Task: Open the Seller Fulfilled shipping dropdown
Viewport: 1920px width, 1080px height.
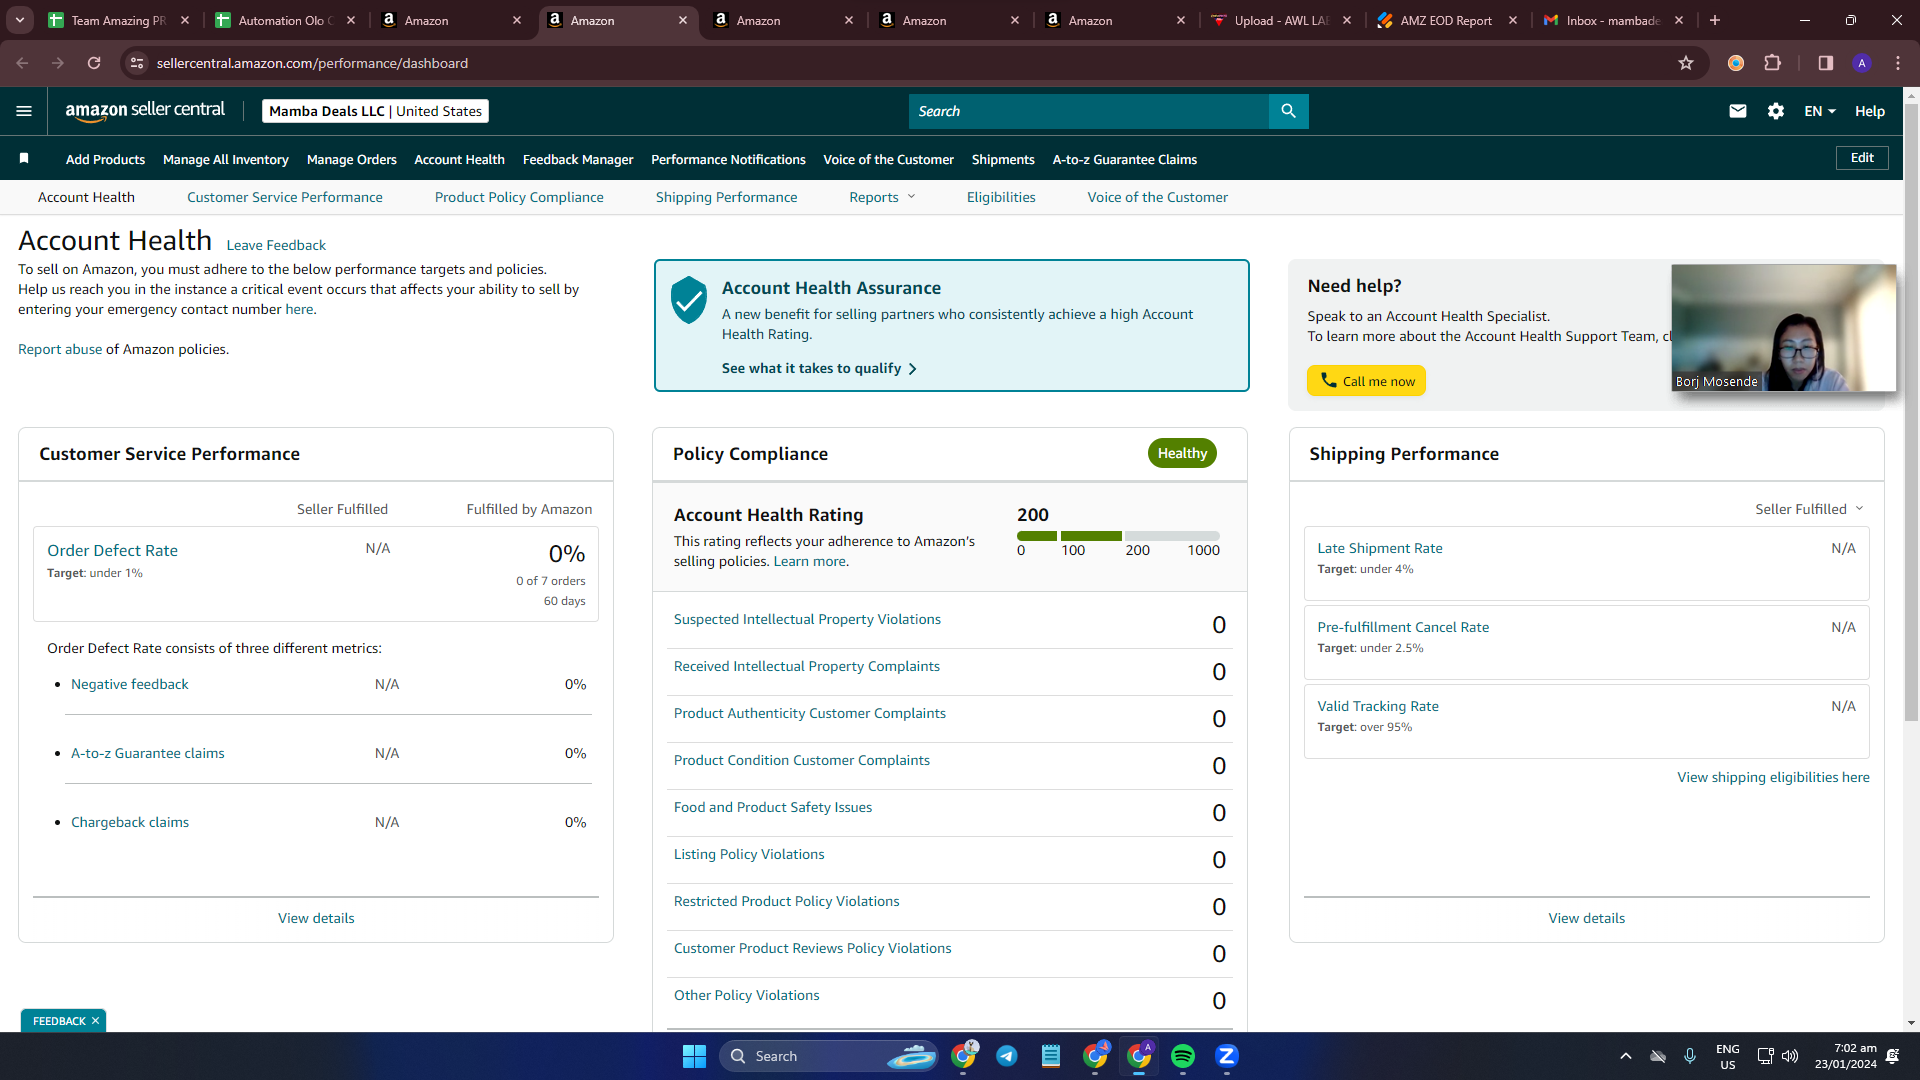Action: point(1810,509)
